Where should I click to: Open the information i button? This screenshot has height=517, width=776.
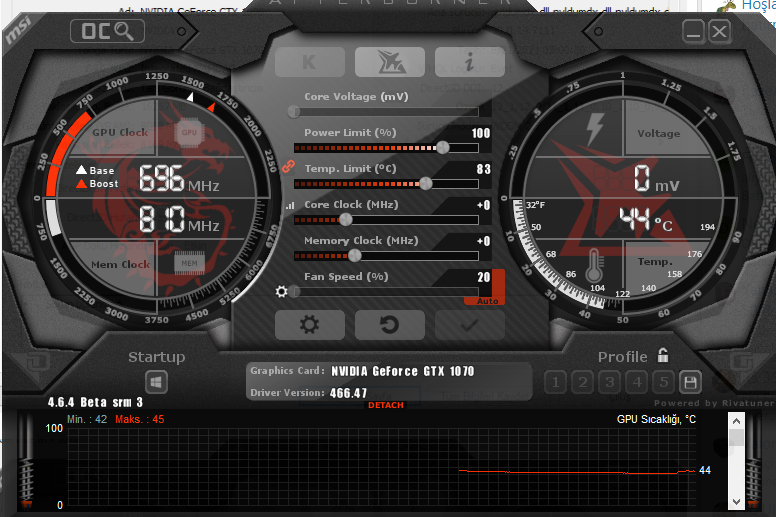(470, 62)
